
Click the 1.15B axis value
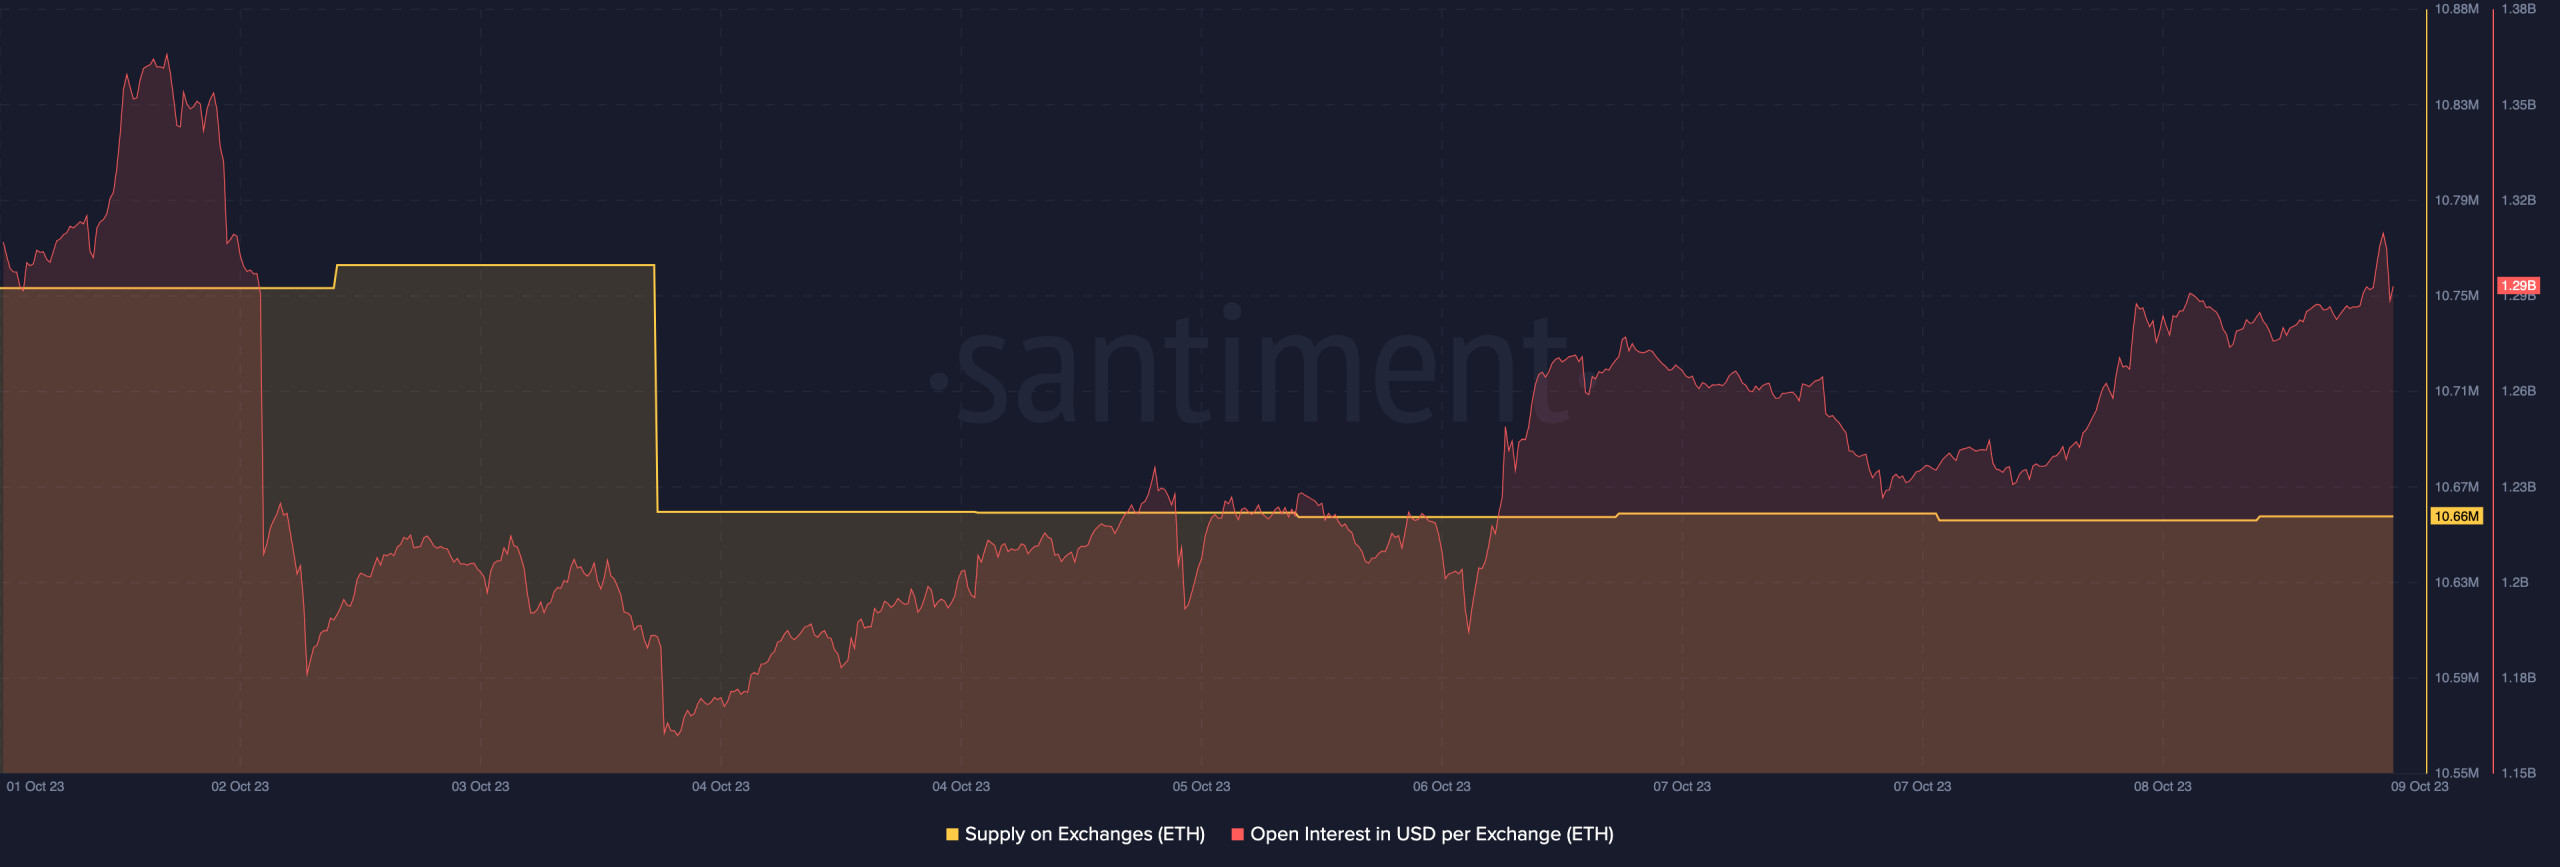click(2518, 773)
